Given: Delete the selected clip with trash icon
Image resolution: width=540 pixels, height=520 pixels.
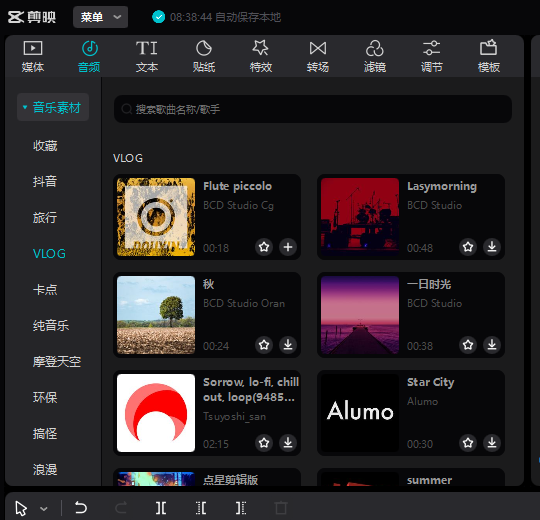Looking at the screenshot, I should 281,508.
